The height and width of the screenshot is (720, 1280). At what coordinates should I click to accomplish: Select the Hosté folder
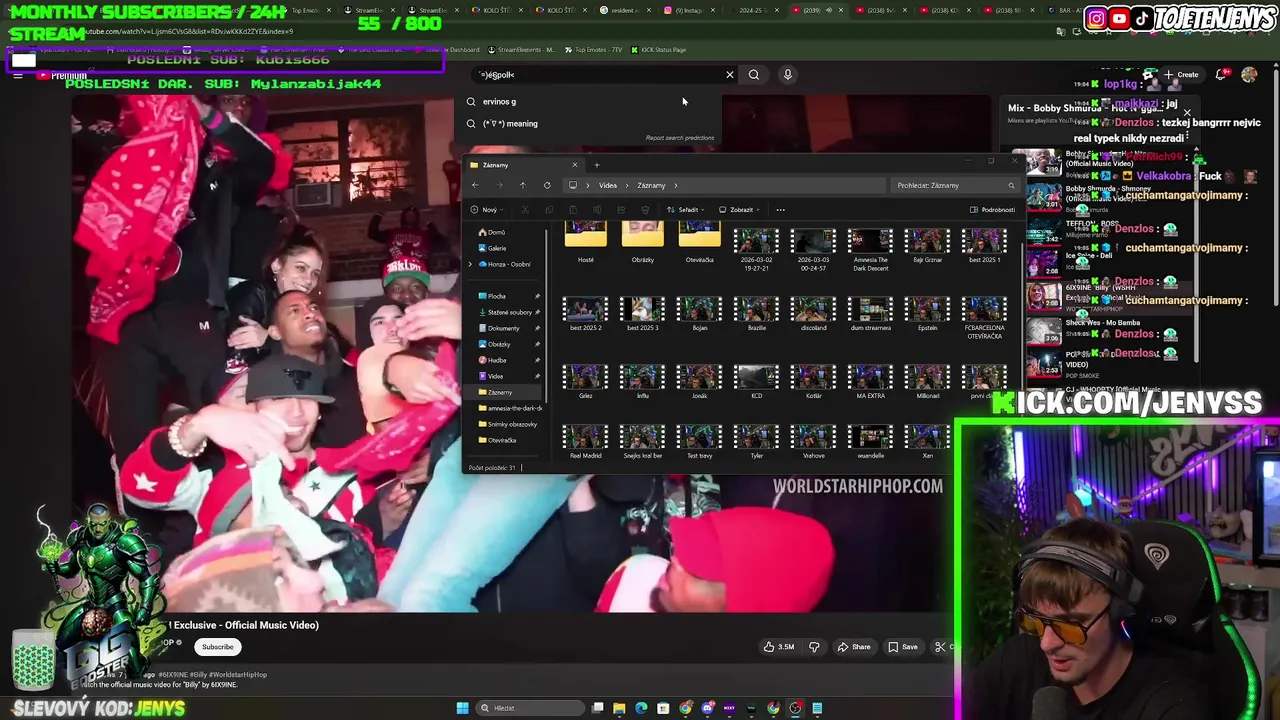coord(586,243)
